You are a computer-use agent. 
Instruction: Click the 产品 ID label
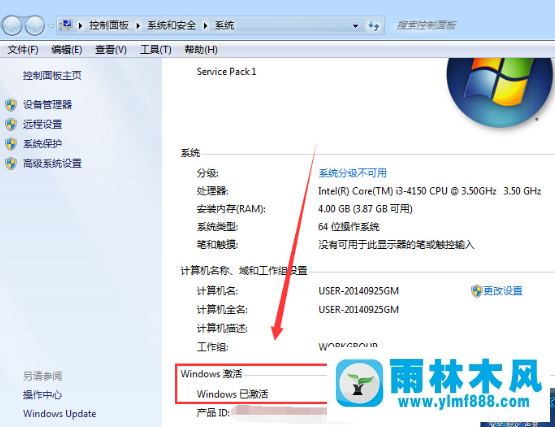point(213,412)
